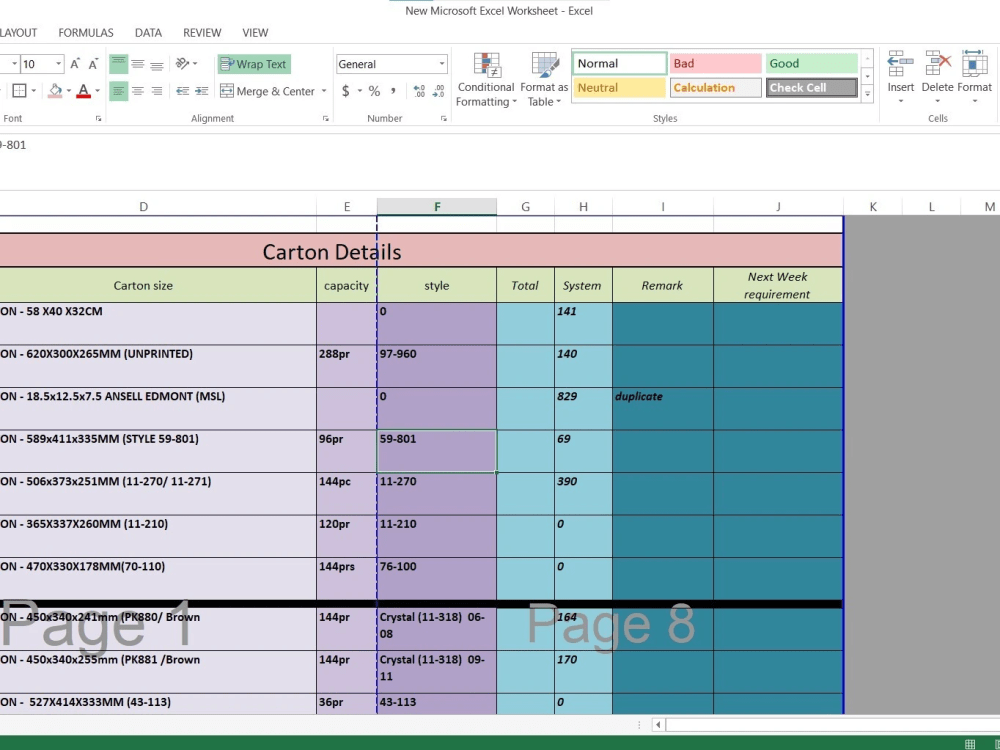Open the VIEW ribbon tab

click(255, 33)
